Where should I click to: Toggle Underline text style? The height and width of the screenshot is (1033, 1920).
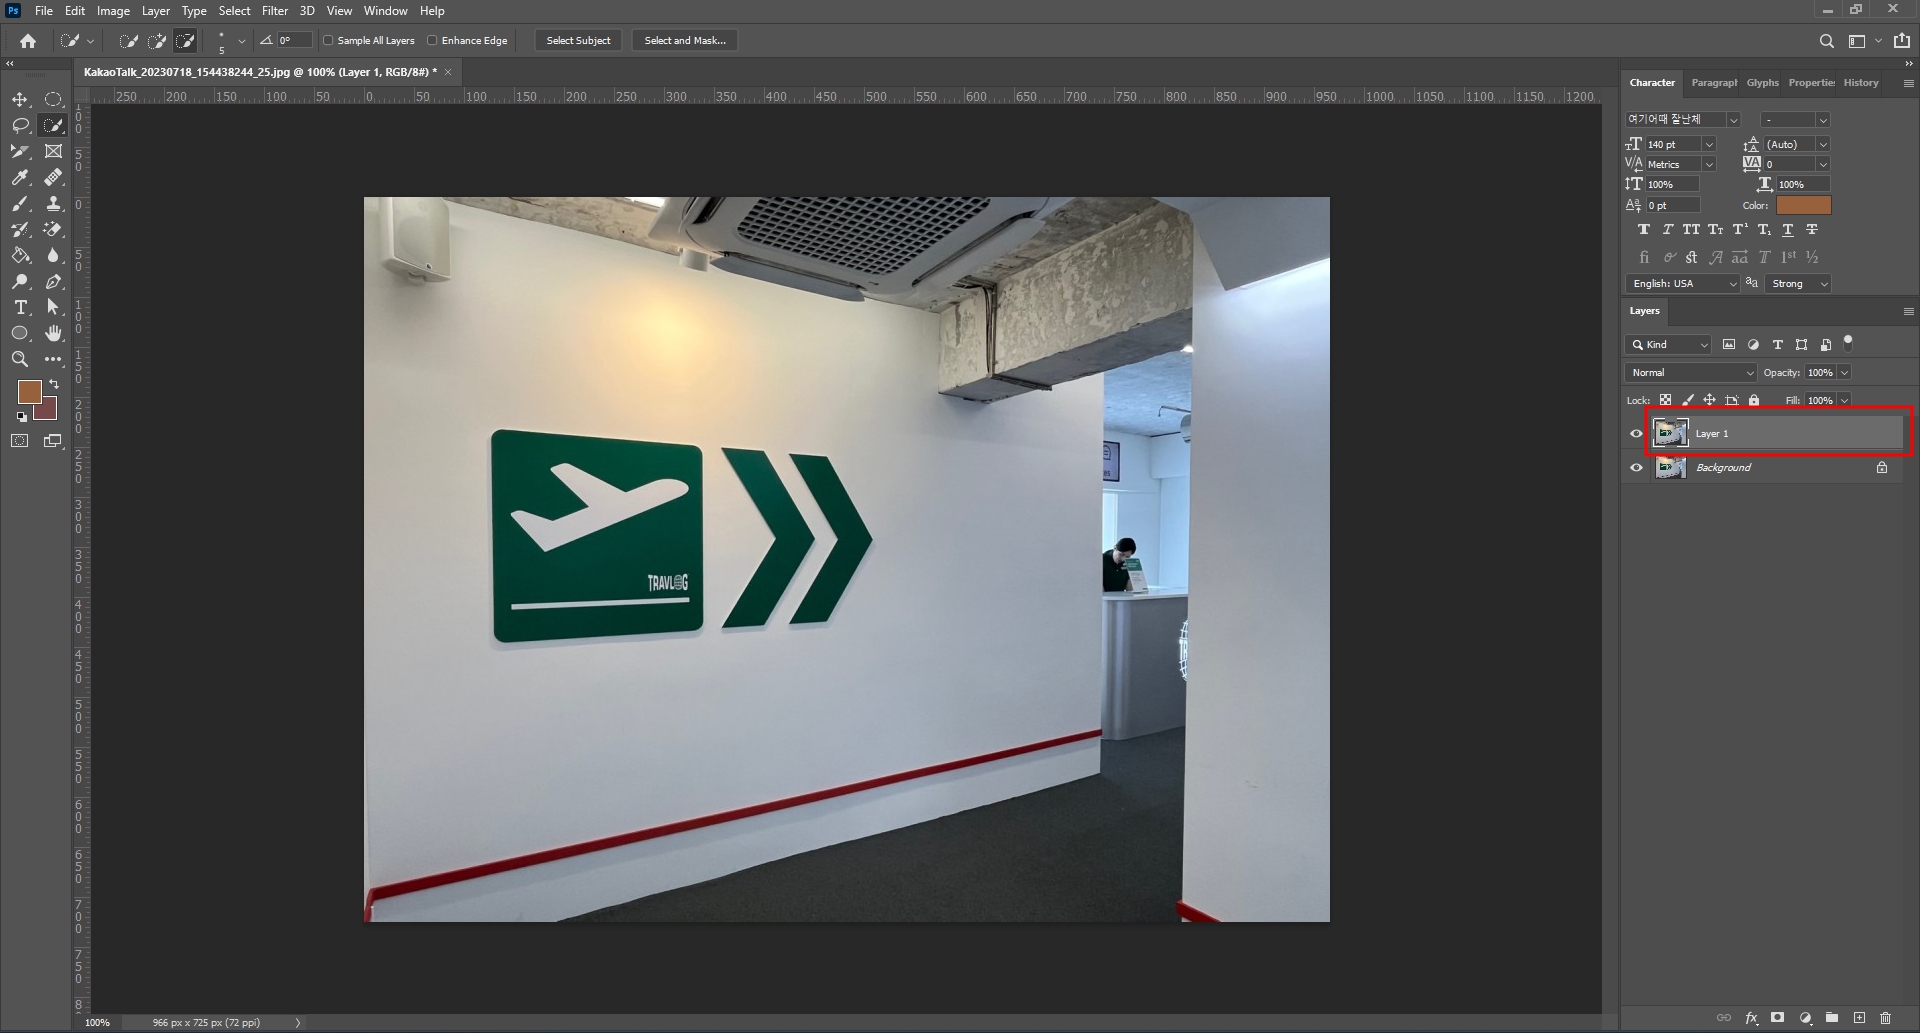(1788, 230)
